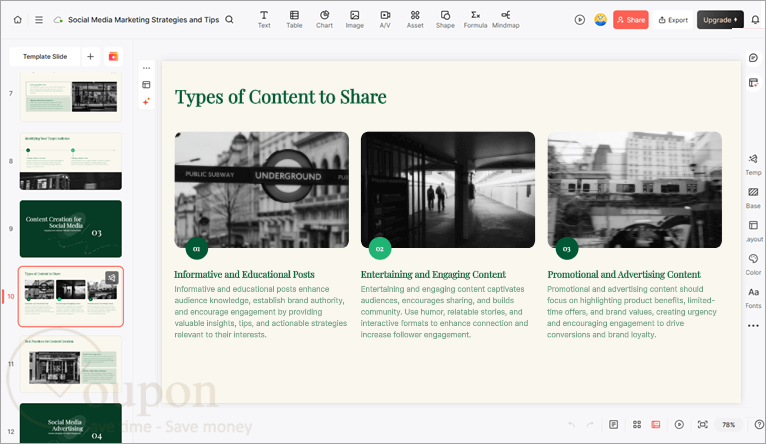Click the Template Slide tab
Screen dimensions: 766x444
pos(45,57)
